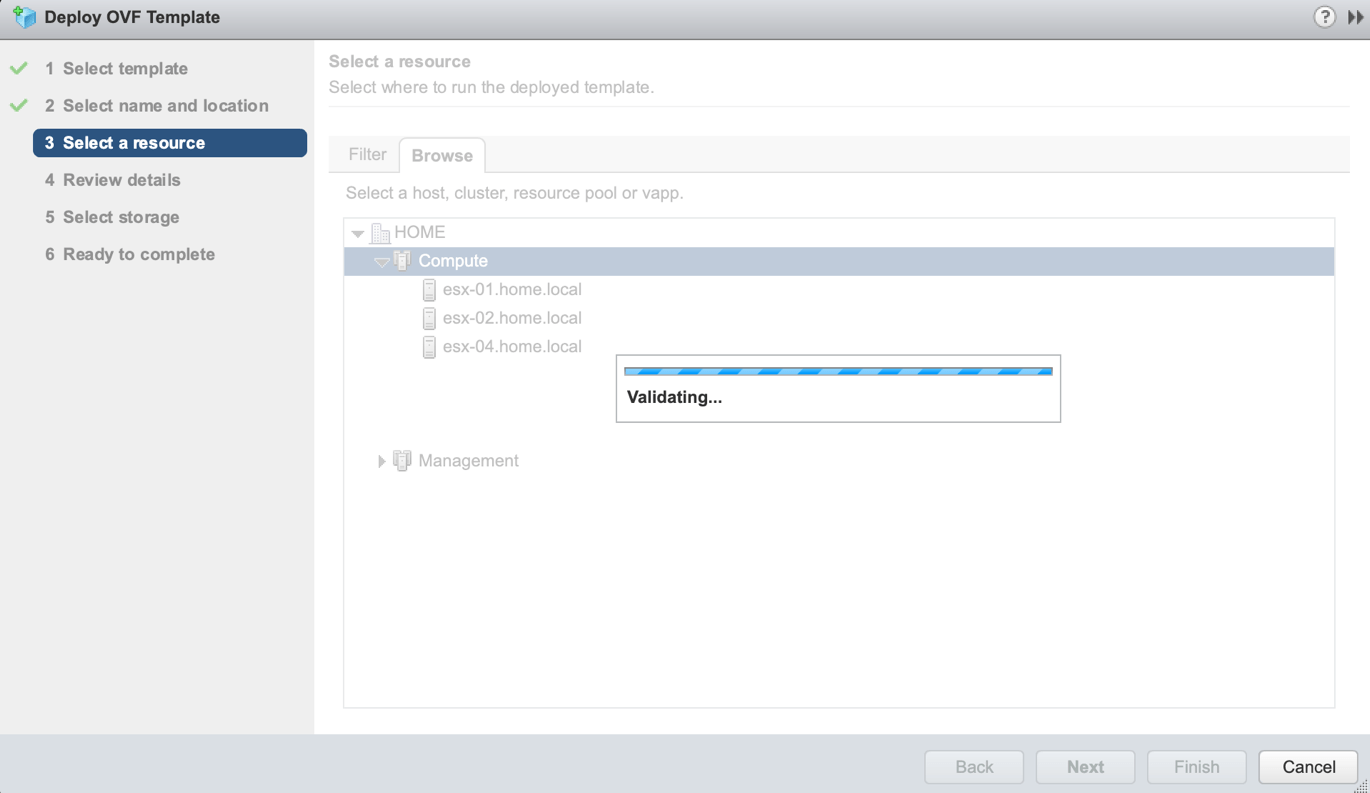Viewport: 1370px width, 793px height.
Task: Switch to the Browse tab
Action: (x=442, y=156)
